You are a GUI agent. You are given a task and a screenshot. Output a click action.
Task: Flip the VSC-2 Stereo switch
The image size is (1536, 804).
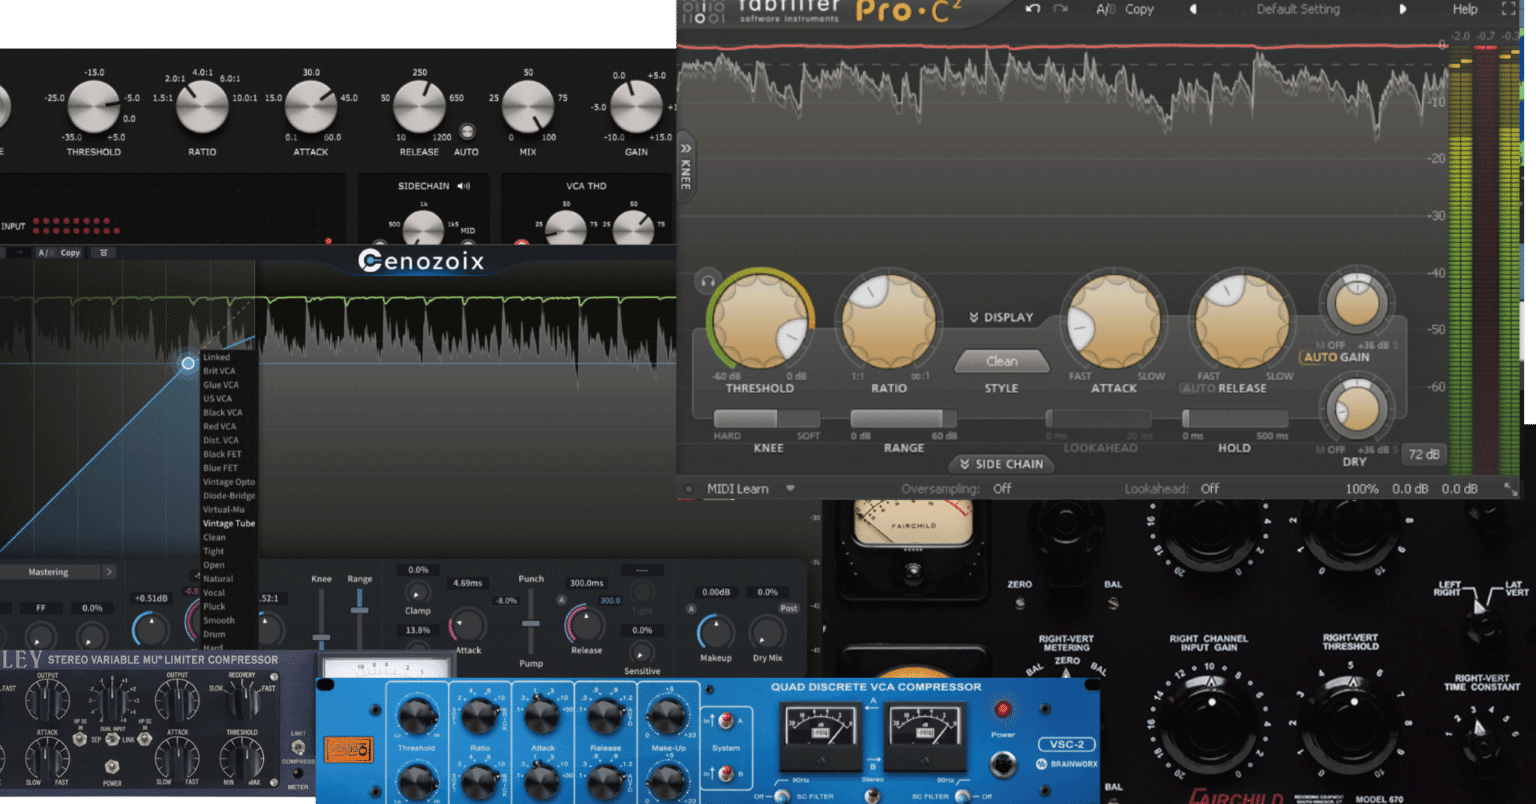pos(872,796)
